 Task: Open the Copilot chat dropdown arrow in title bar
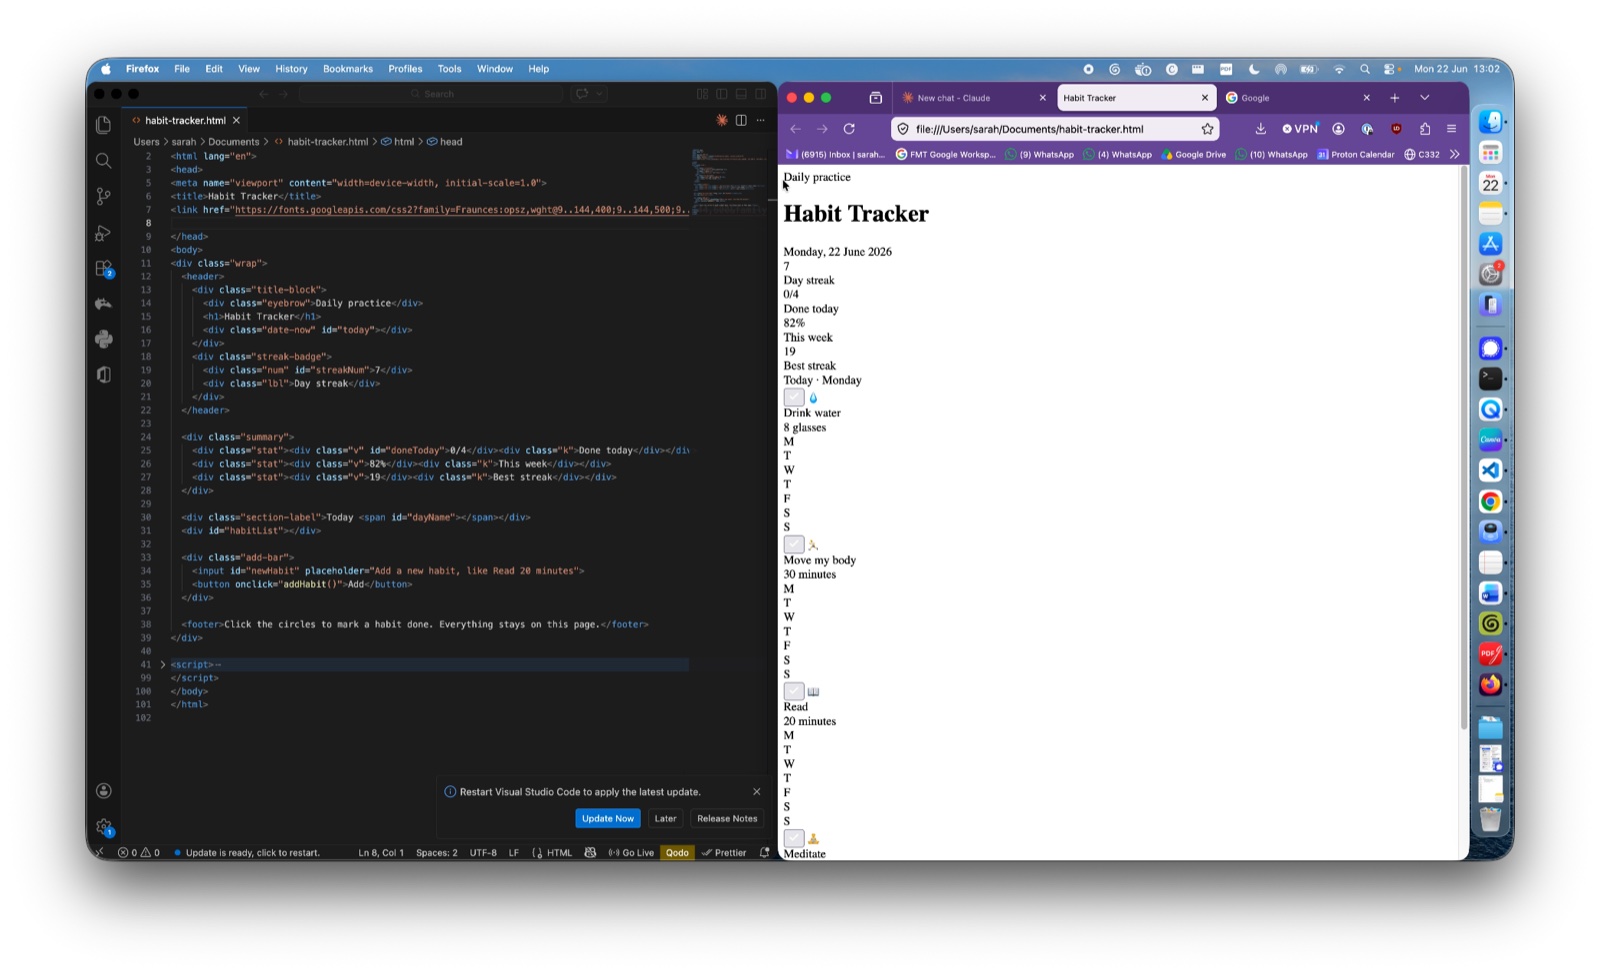(600, 93)
